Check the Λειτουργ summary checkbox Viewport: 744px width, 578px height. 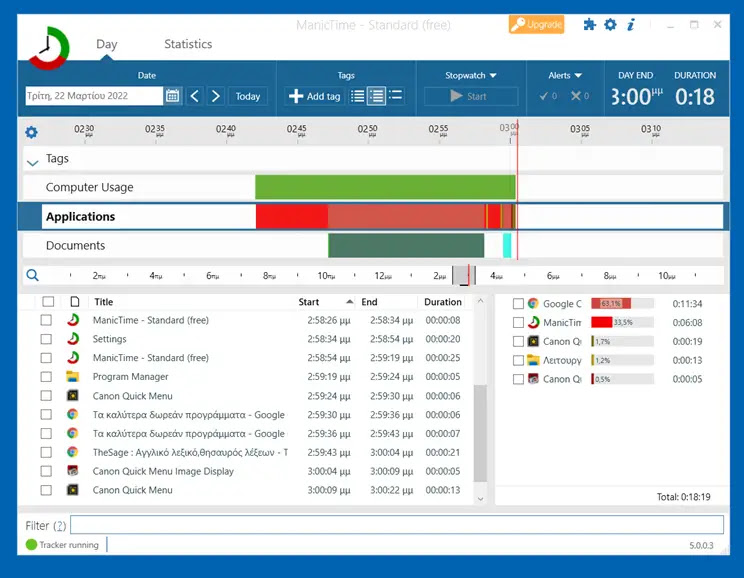click(x=518, y=361)
